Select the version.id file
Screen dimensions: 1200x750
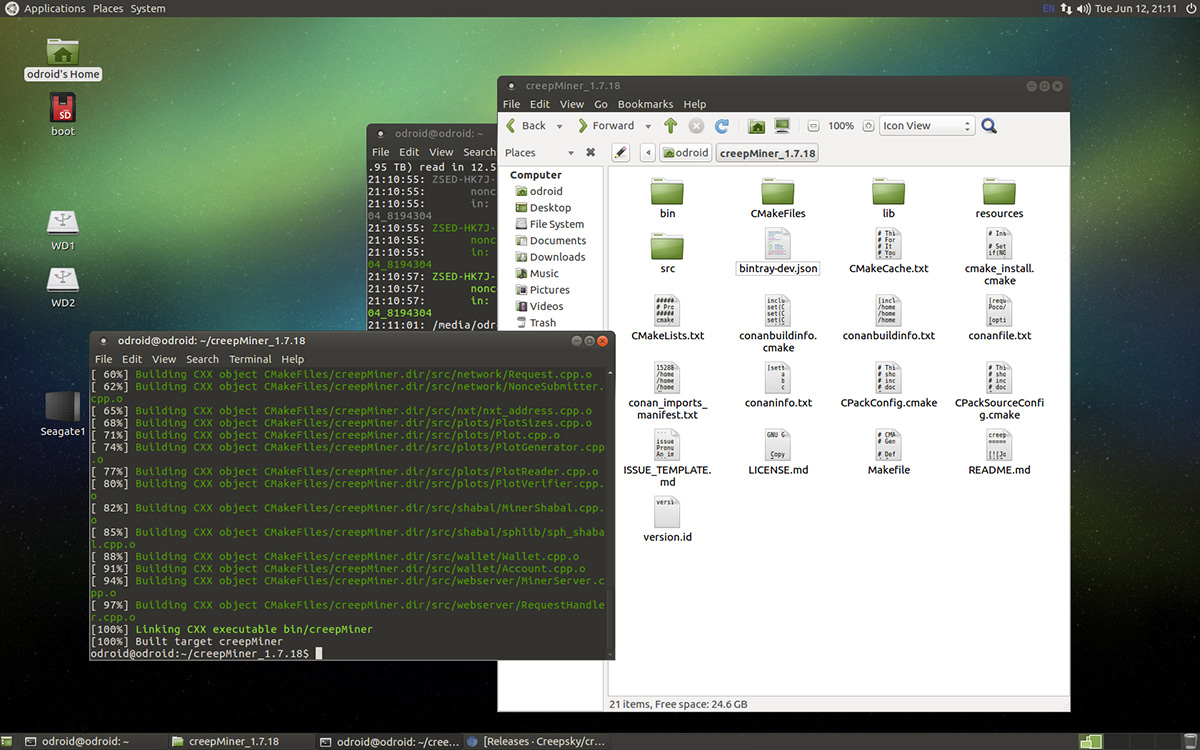tap(667, 520)
